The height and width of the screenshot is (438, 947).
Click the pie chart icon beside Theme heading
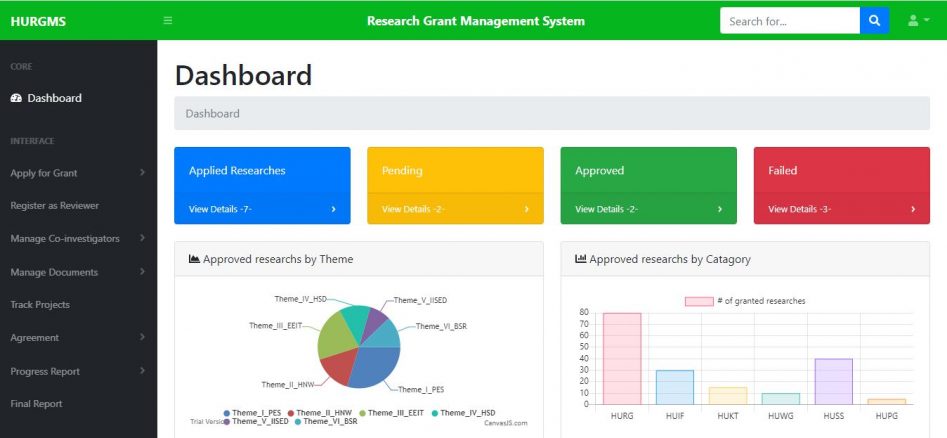tap(194, 259)
